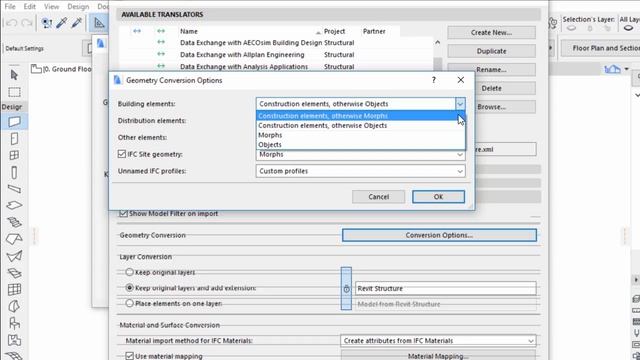Activate the Roof tool
This screenshot has height=360, width=640.
(14, 239)
